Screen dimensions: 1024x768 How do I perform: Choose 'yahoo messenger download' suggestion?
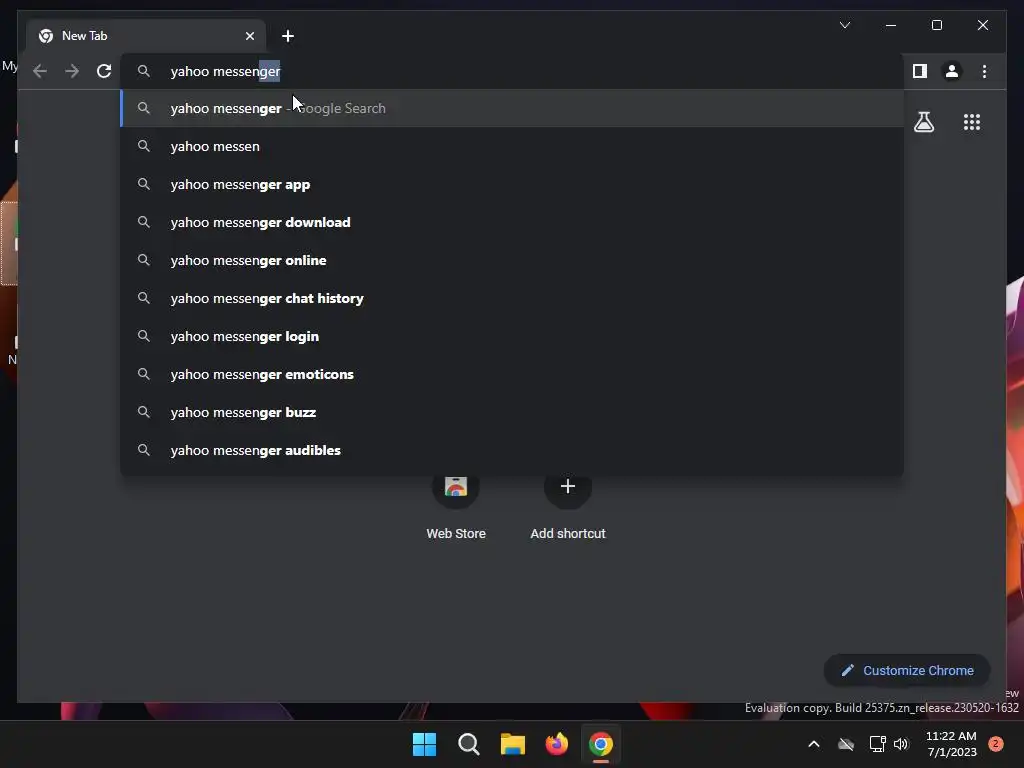click(512, 222)
